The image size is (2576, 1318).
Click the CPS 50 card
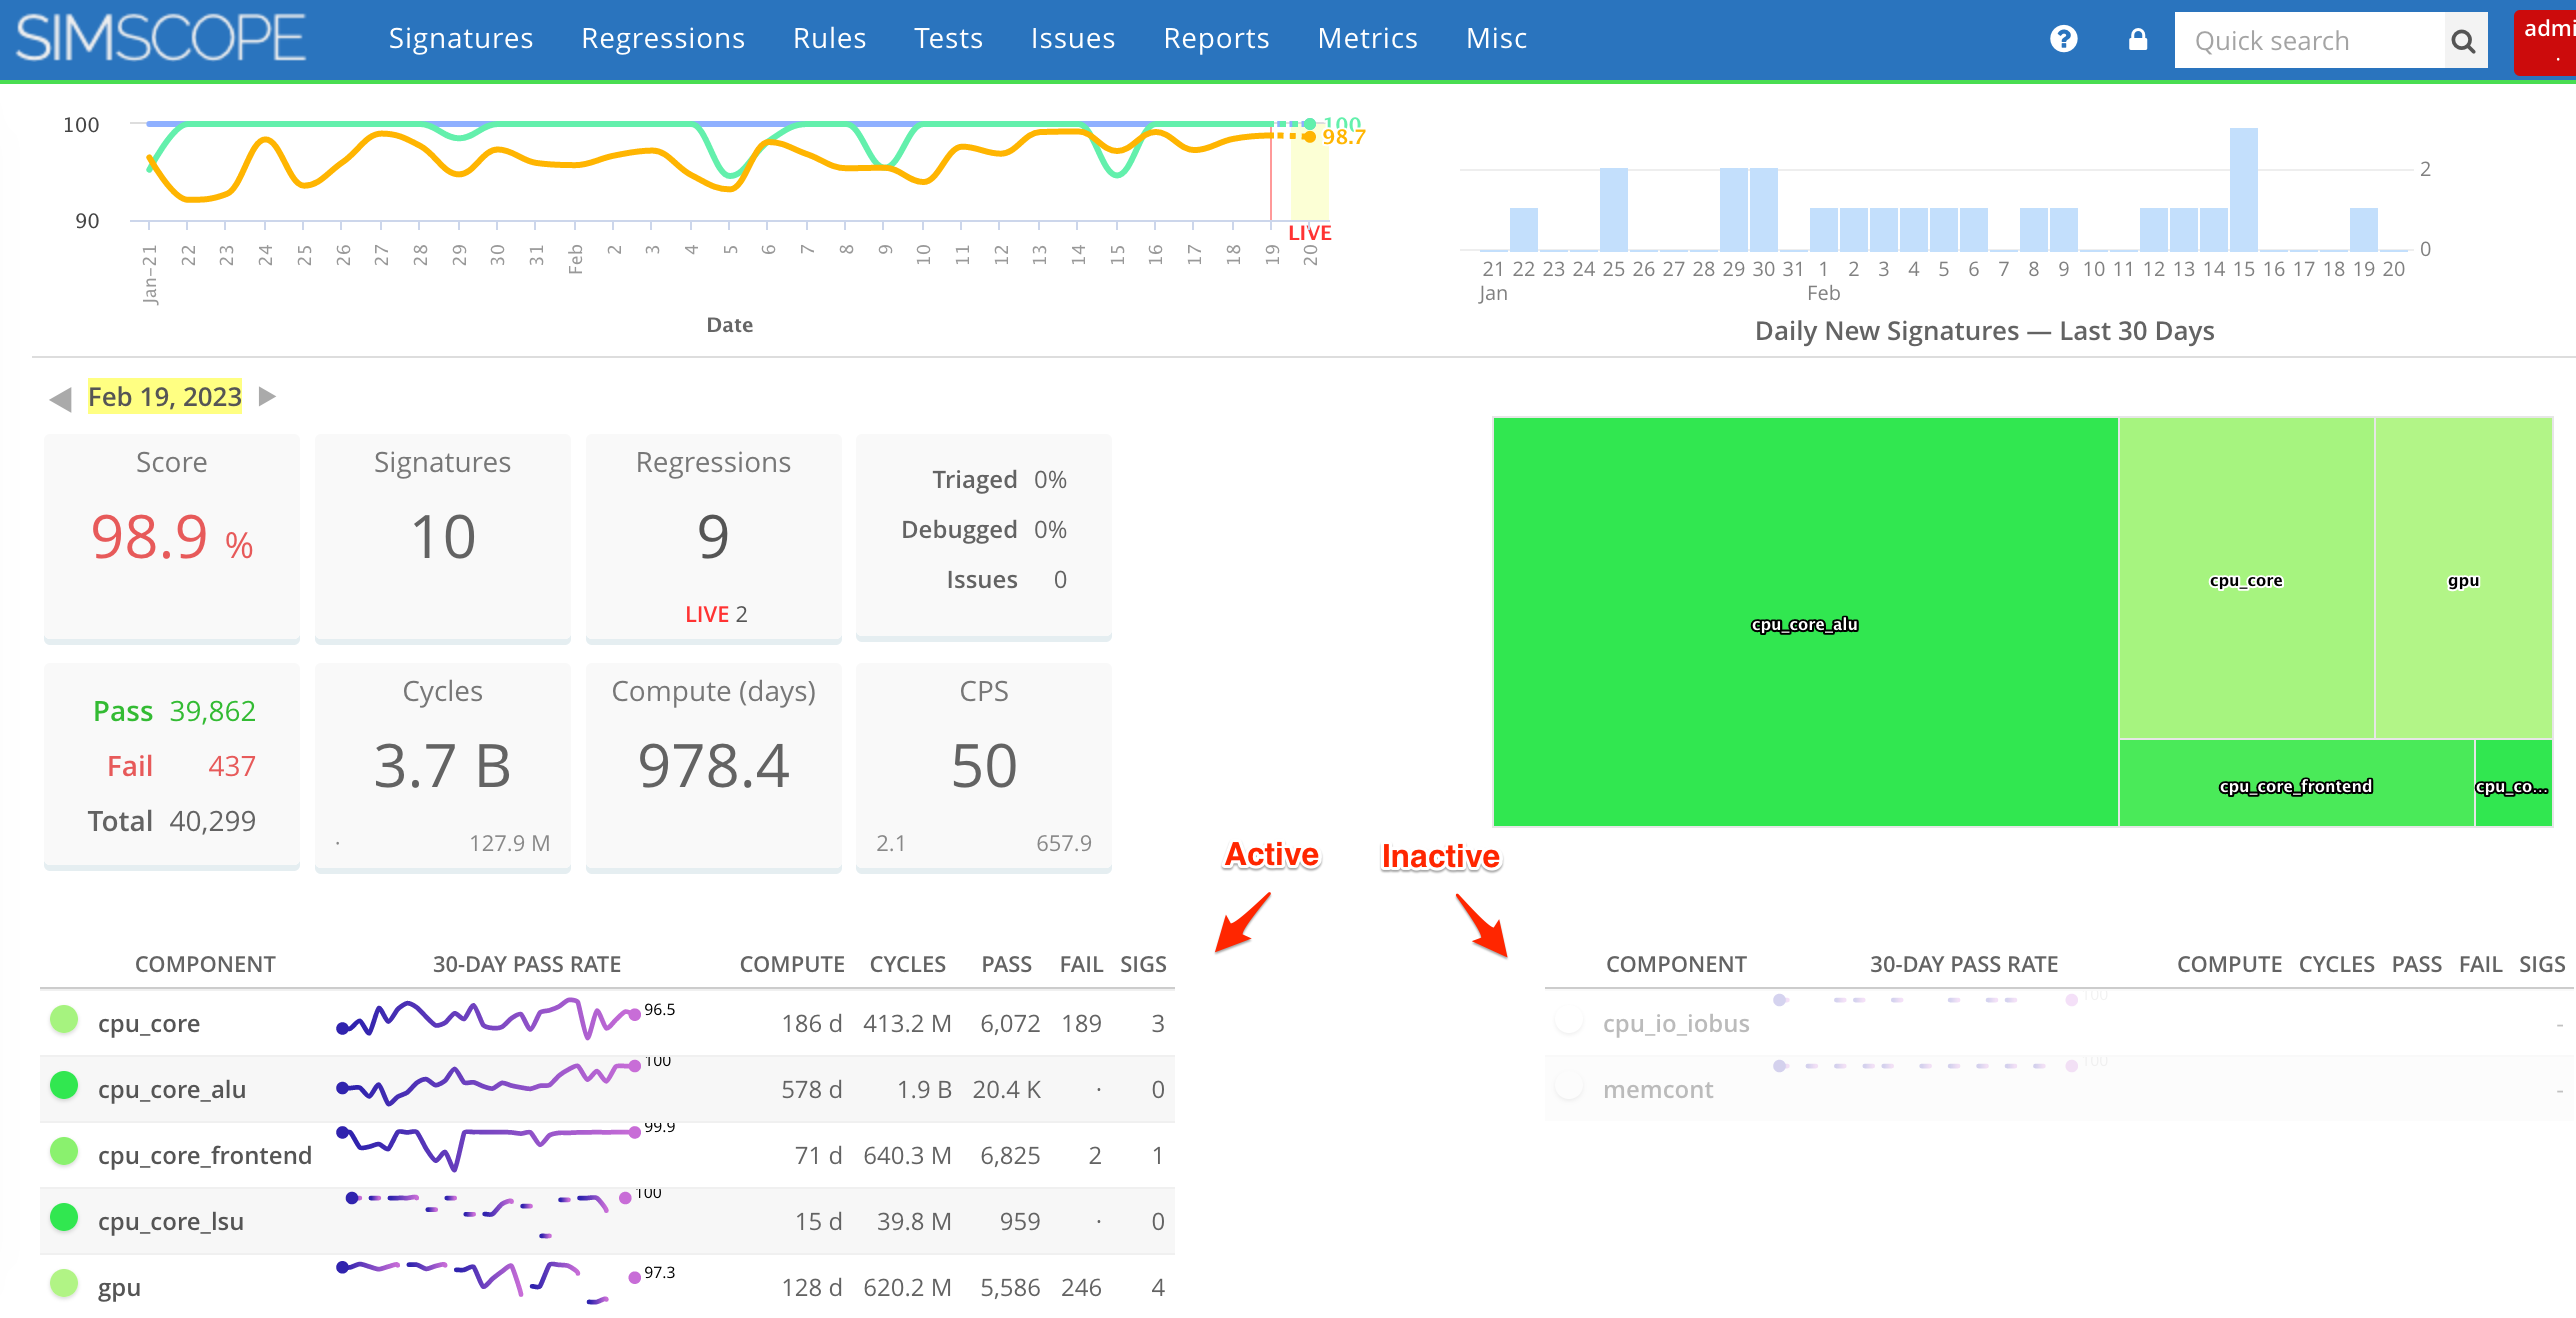[984, 767]
